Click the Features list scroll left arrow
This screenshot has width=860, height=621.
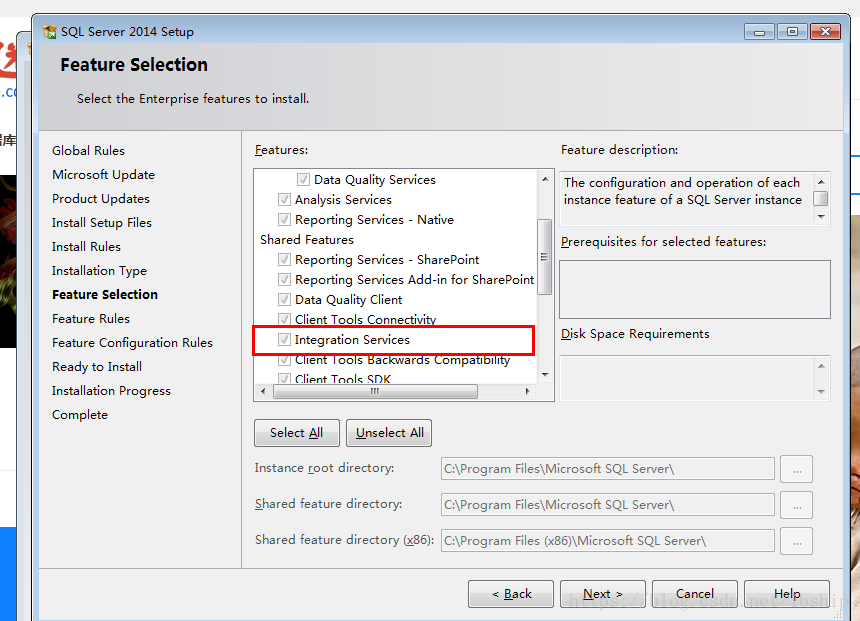pyautogui.click(x=263, y=391)
